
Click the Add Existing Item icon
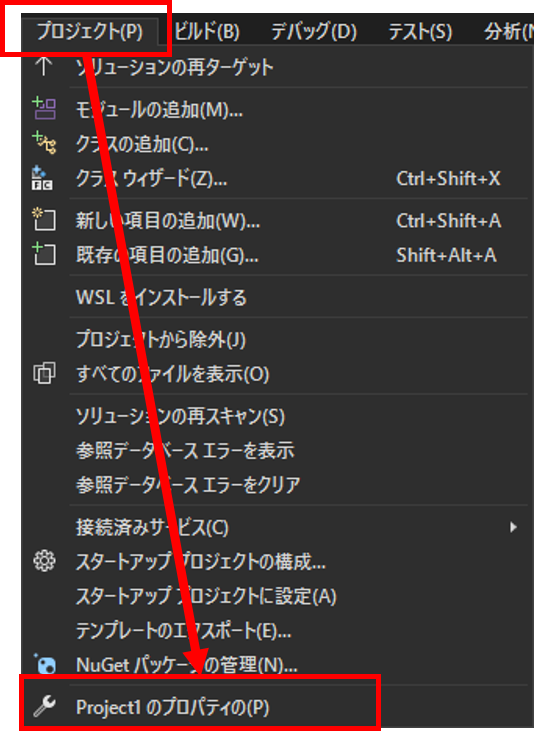tap(44, 254)
